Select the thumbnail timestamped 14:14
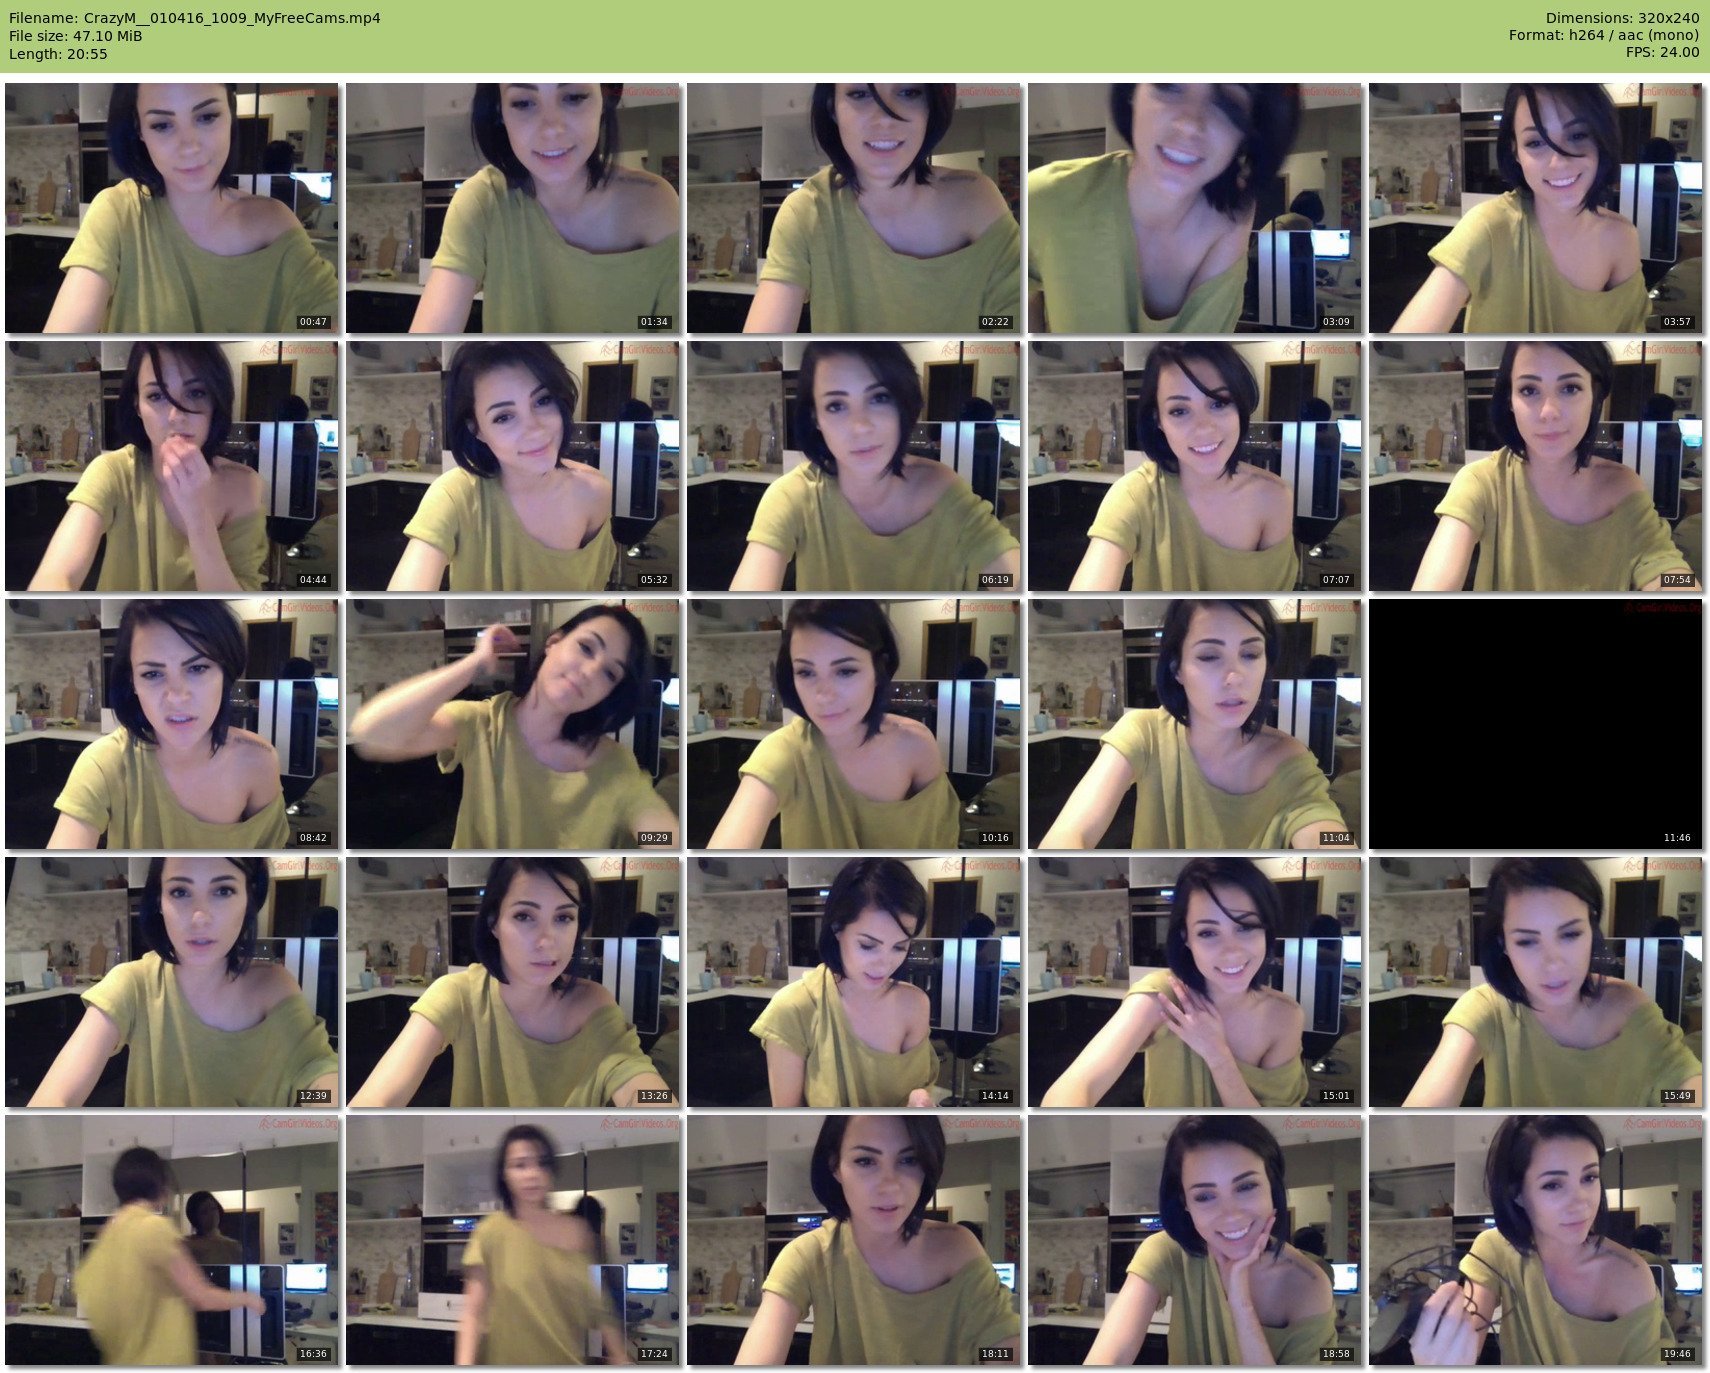The width and height of the screenshot is (1710, 1373). [x=854, y=982]
